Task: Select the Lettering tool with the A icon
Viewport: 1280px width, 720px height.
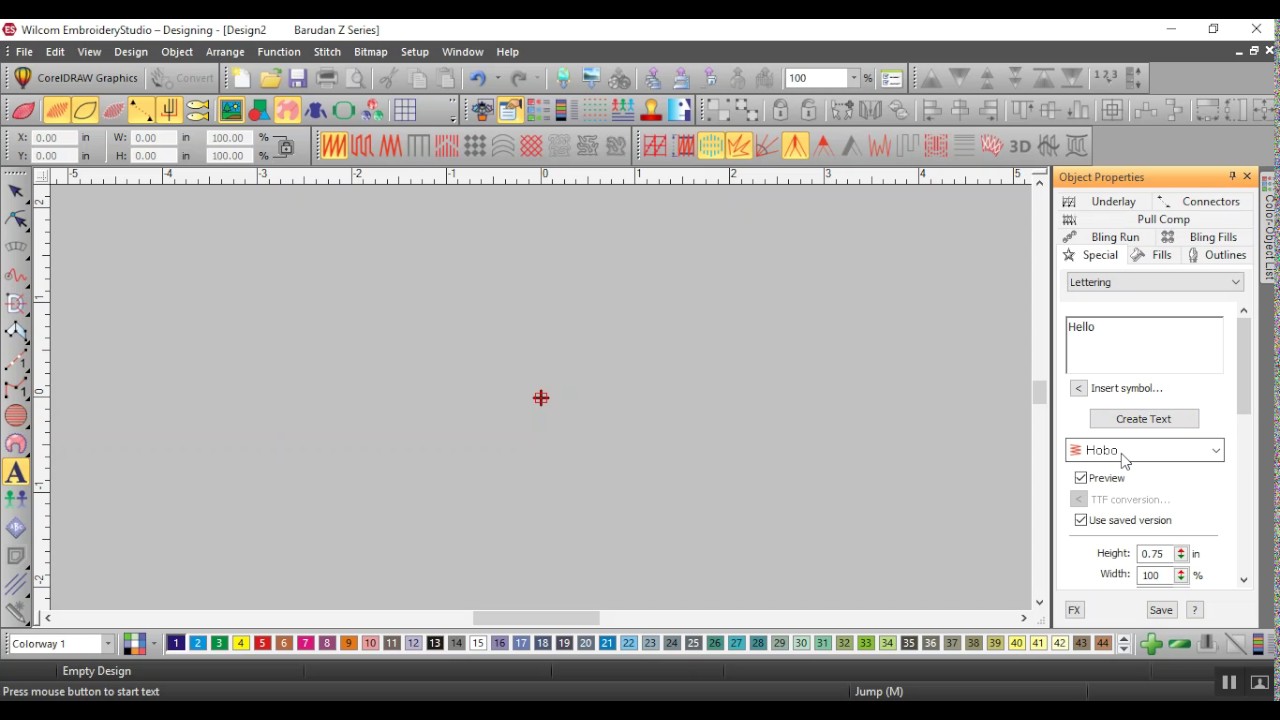Action: [x=16, y=472]
